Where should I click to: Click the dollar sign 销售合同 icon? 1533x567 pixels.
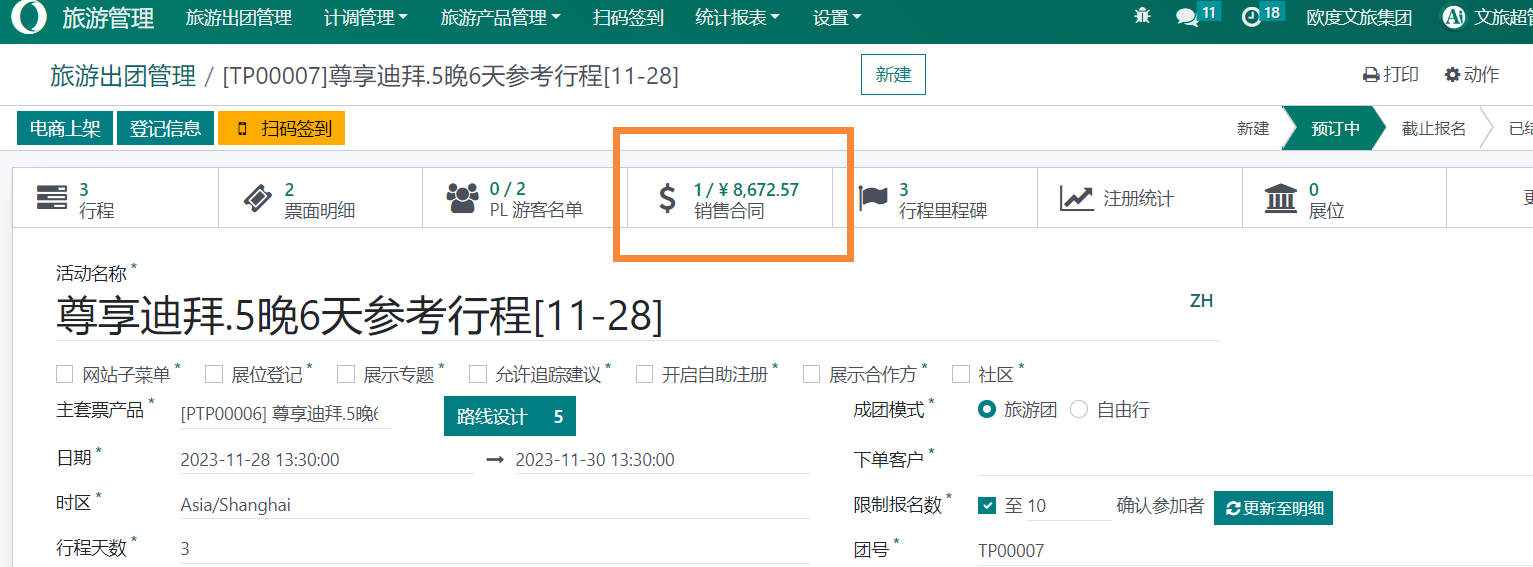click(x=667, y=199)
